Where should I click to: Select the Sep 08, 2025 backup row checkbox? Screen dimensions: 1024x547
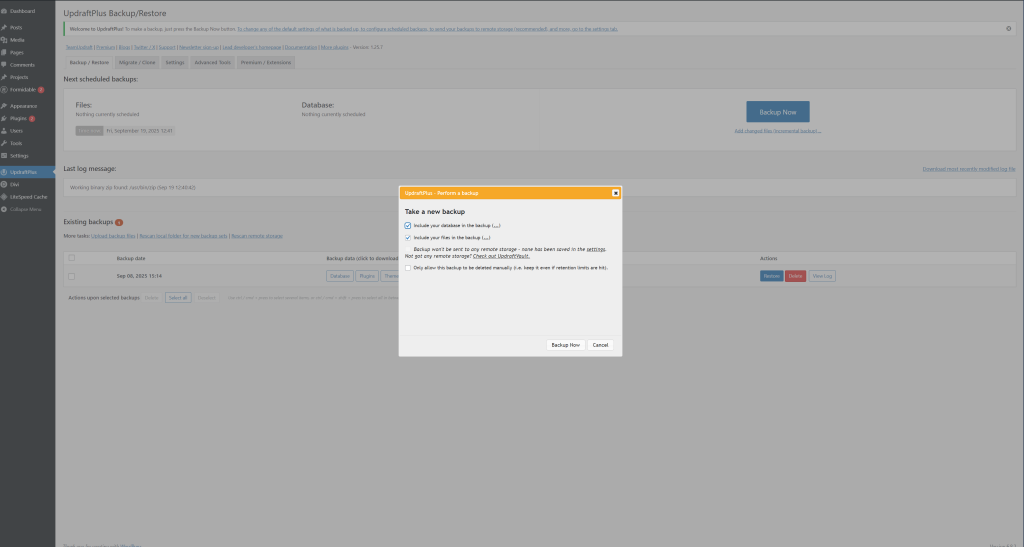coord(71,275)
